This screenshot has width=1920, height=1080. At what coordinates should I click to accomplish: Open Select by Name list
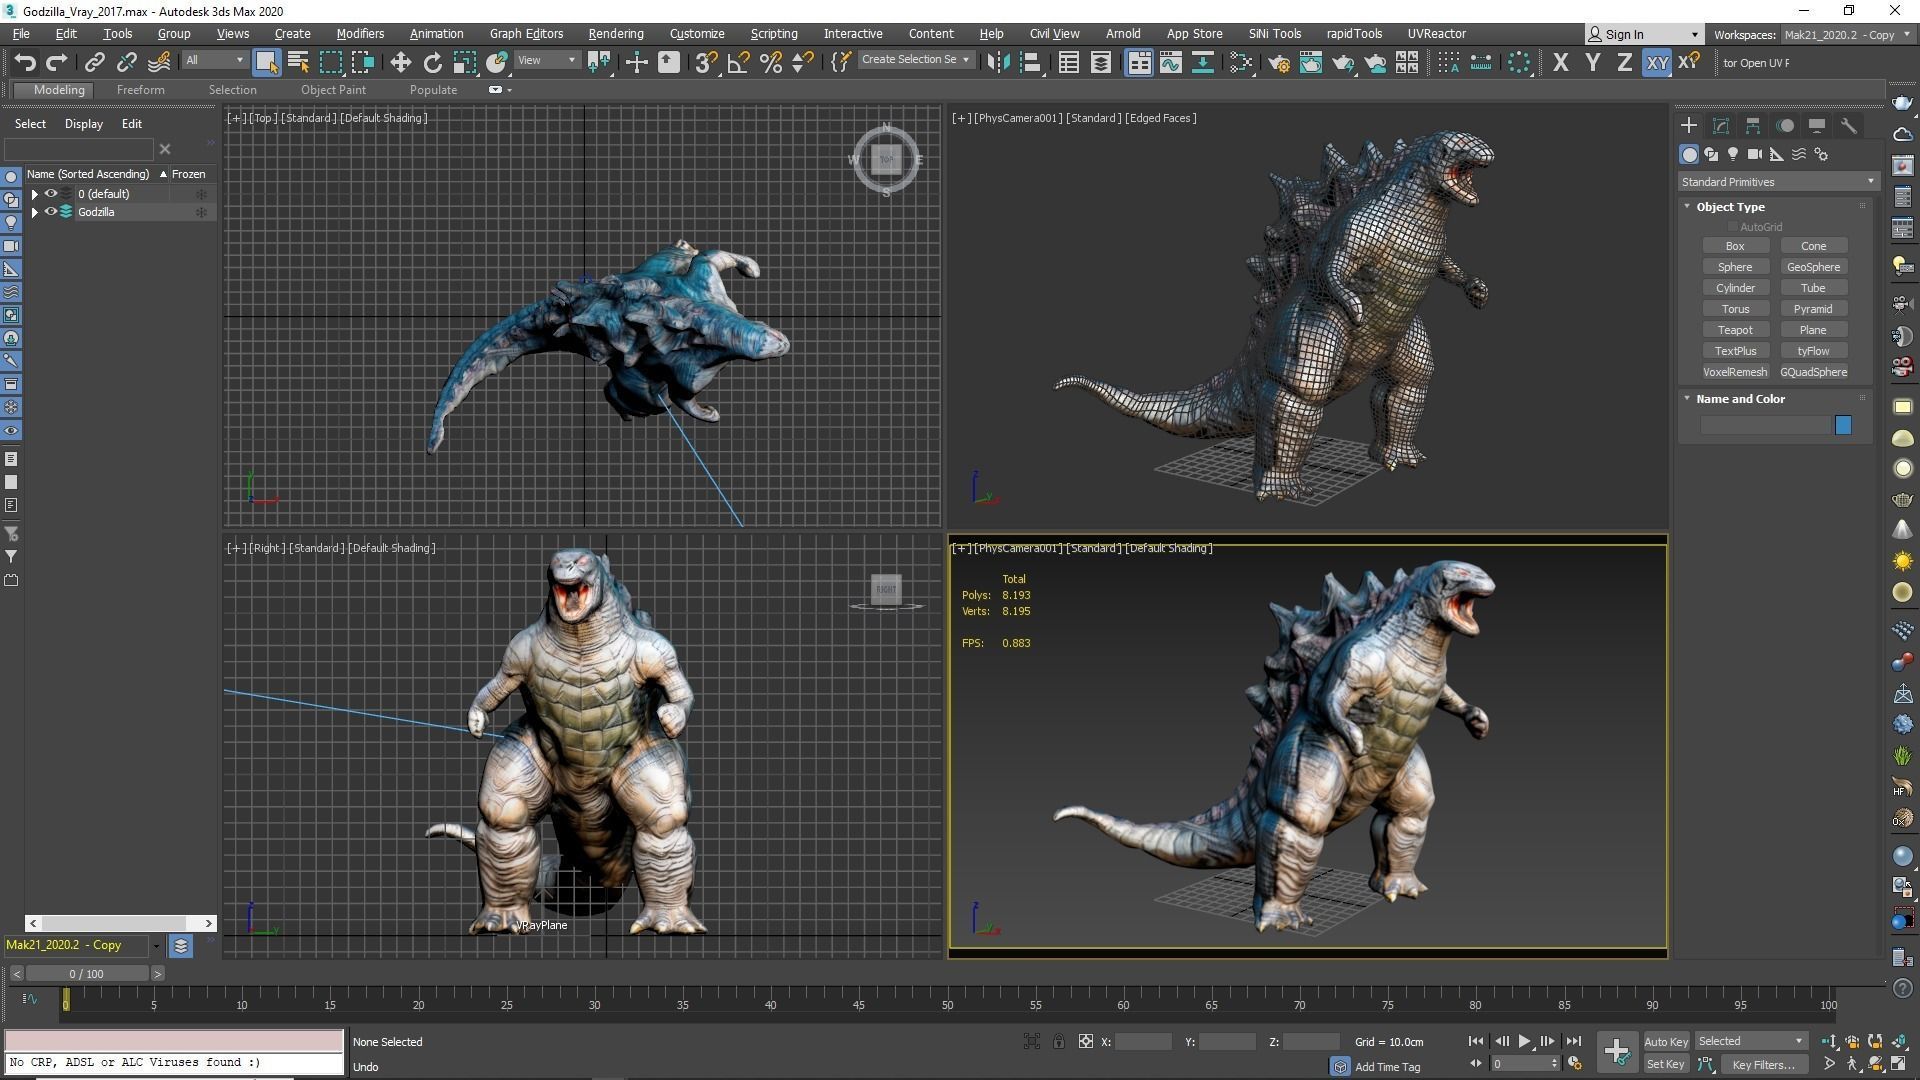pyautogui.click(x=298, y=62)
